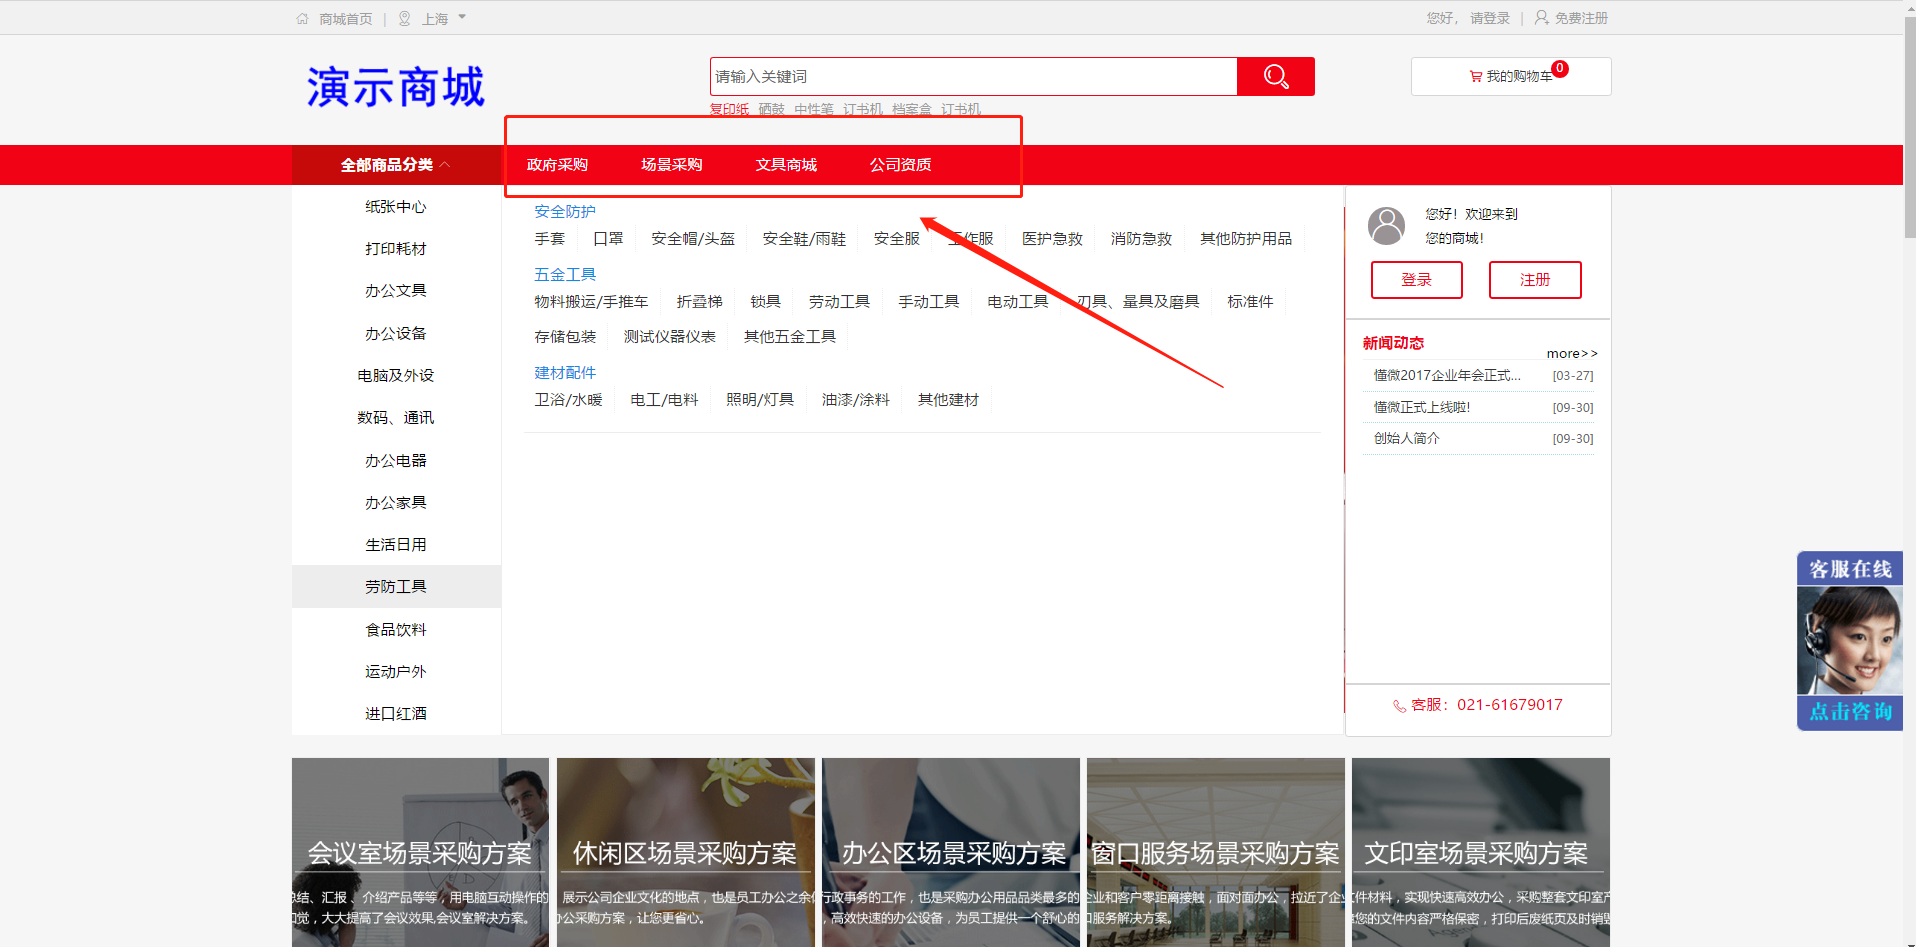Collapse the 全部商品分类 menu chevron
Image resolution: width=1916 pixels, height=947 pixels.
(446, 165)
